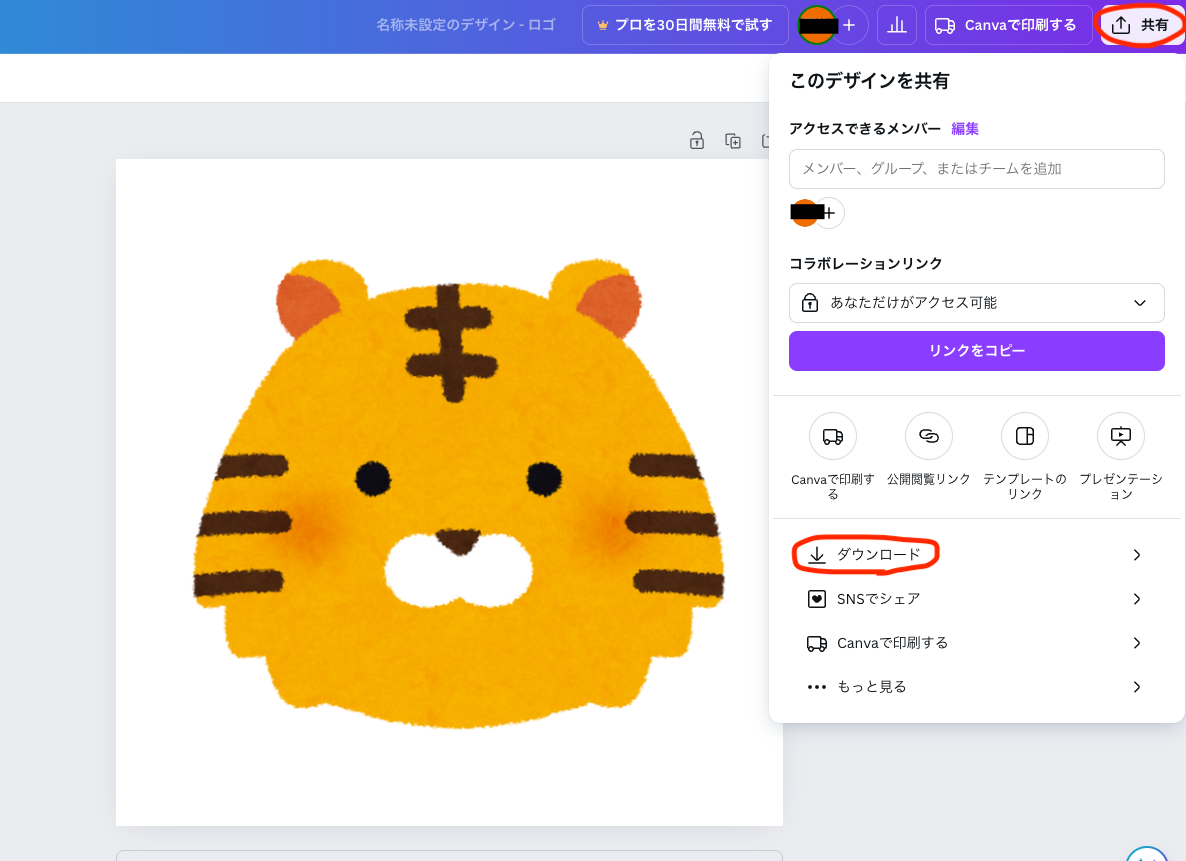Viewport: 1186px width, 861px height.
Task: Click the SNS heart icon
Action: 817,599
